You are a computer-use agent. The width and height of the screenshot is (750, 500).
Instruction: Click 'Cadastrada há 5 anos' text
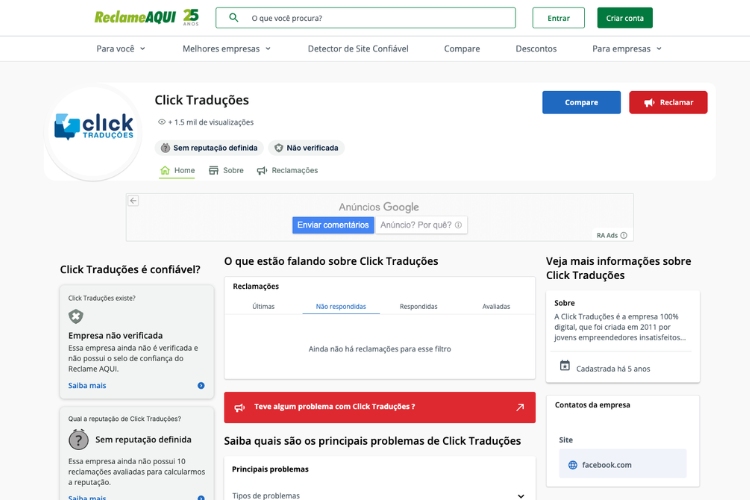pos(613,369)
